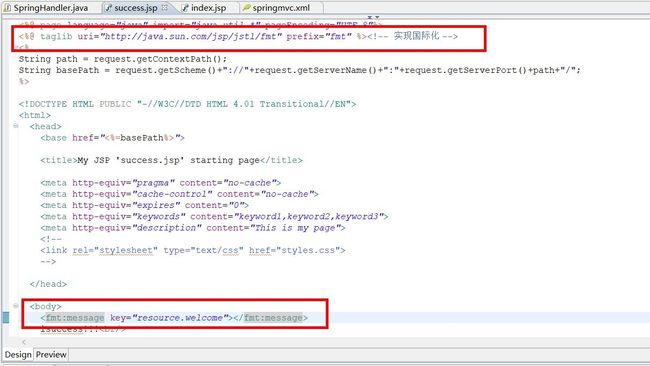Click the meta expires line
The image size is (650, 366).
[x=144, y=205]
